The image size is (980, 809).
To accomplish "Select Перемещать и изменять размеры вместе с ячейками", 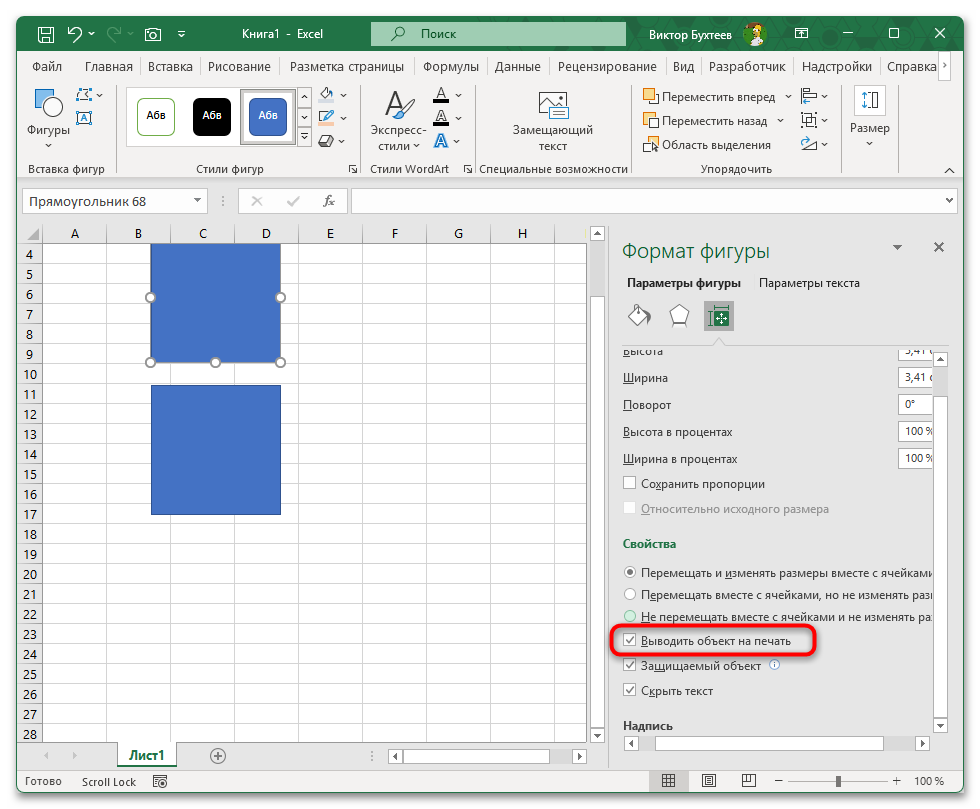I will pyautogui.click(x=630, y=572).
